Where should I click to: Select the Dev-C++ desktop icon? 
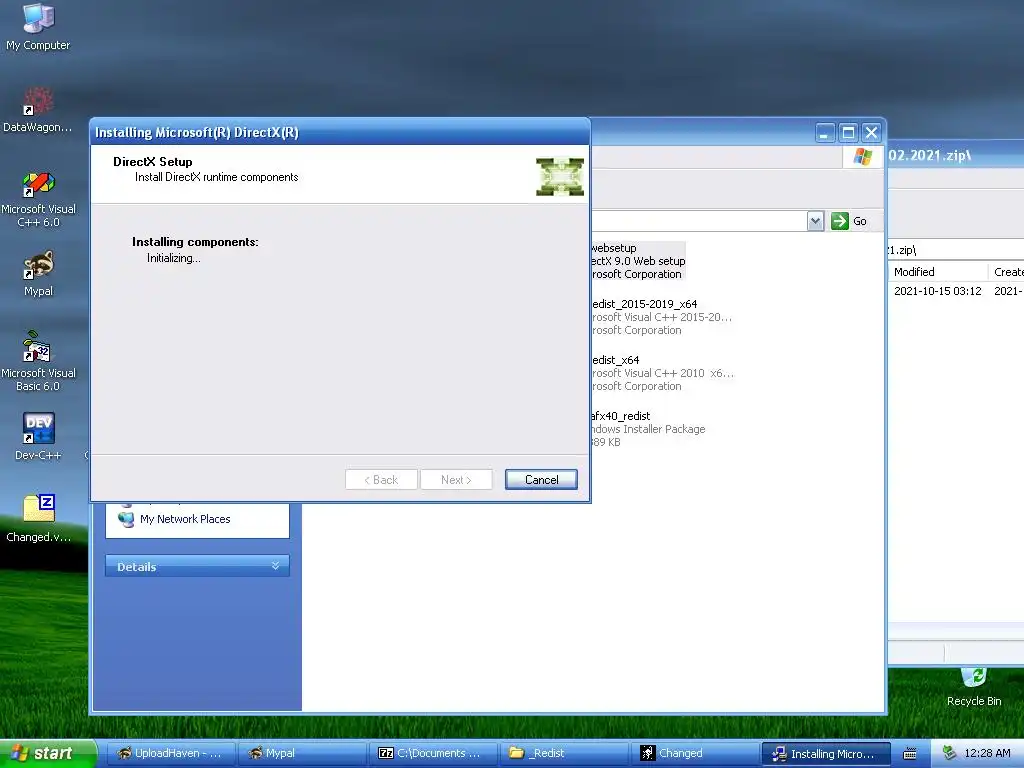(38, 436)
